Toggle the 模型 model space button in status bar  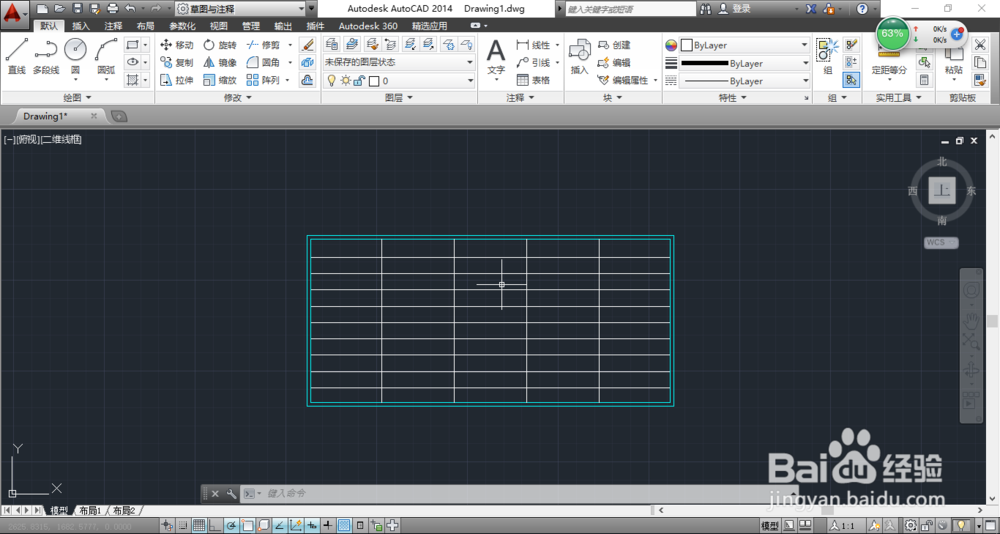click(x=770, y=526)
